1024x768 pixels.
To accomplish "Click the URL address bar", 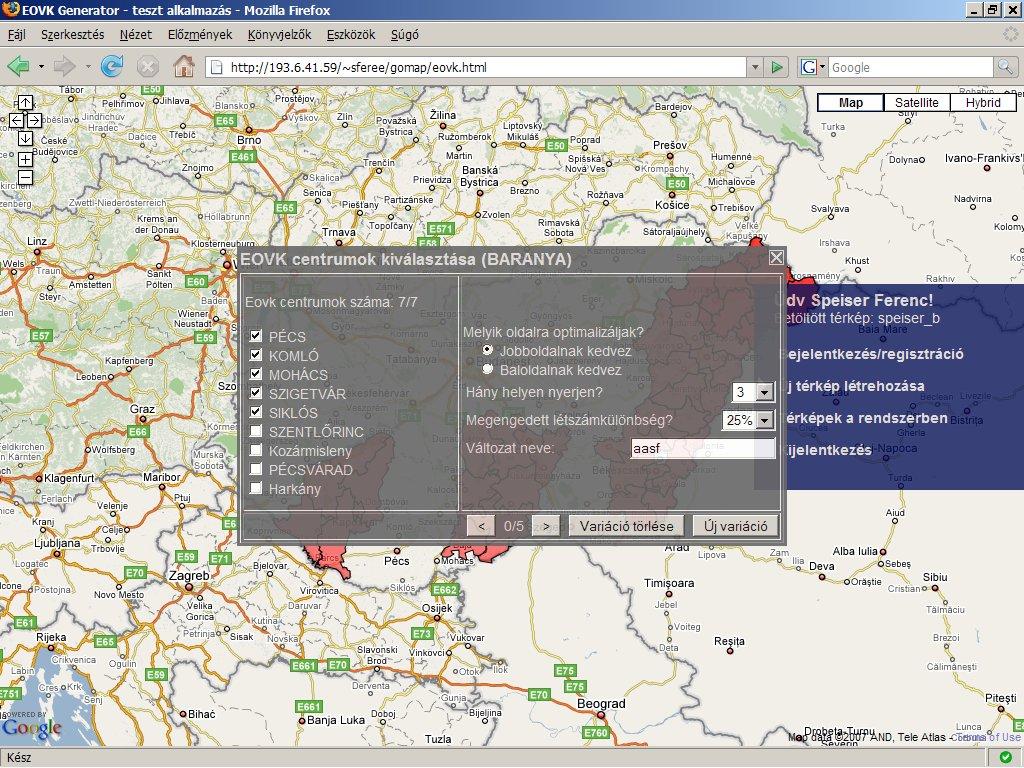I will 477,67.
